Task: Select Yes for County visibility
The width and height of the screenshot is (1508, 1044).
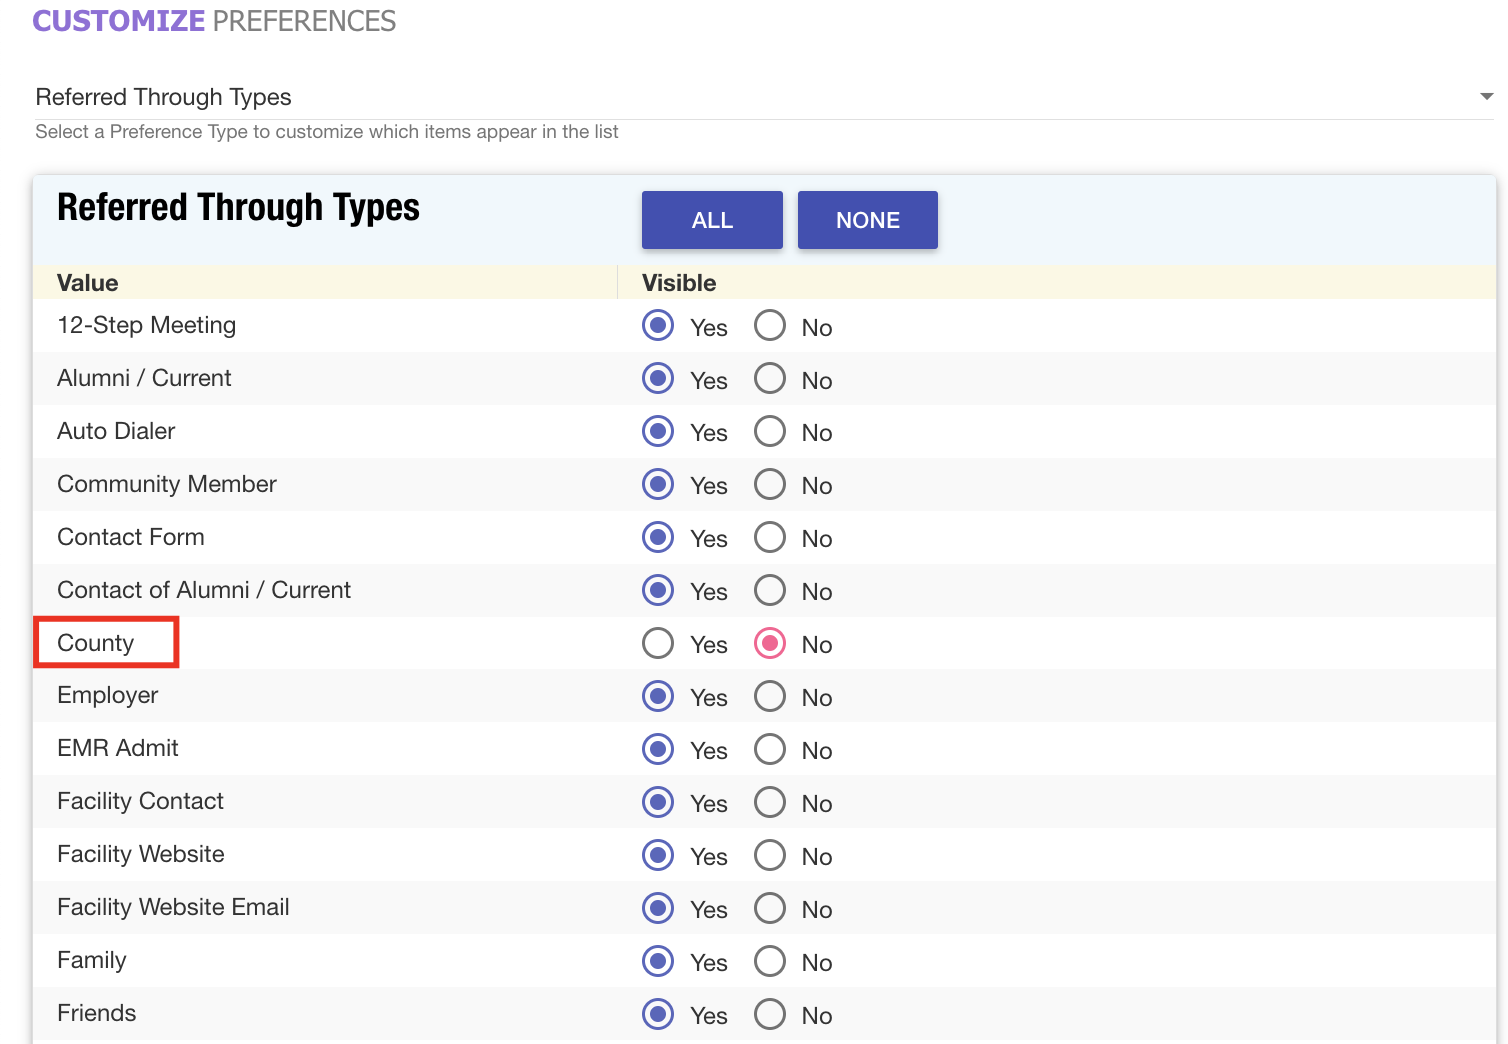Action: [658, 643]
